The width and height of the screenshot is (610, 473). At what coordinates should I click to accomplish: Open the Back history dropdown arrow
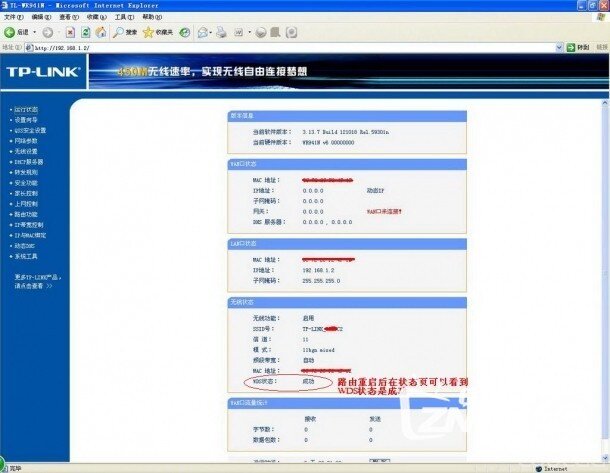35,32
